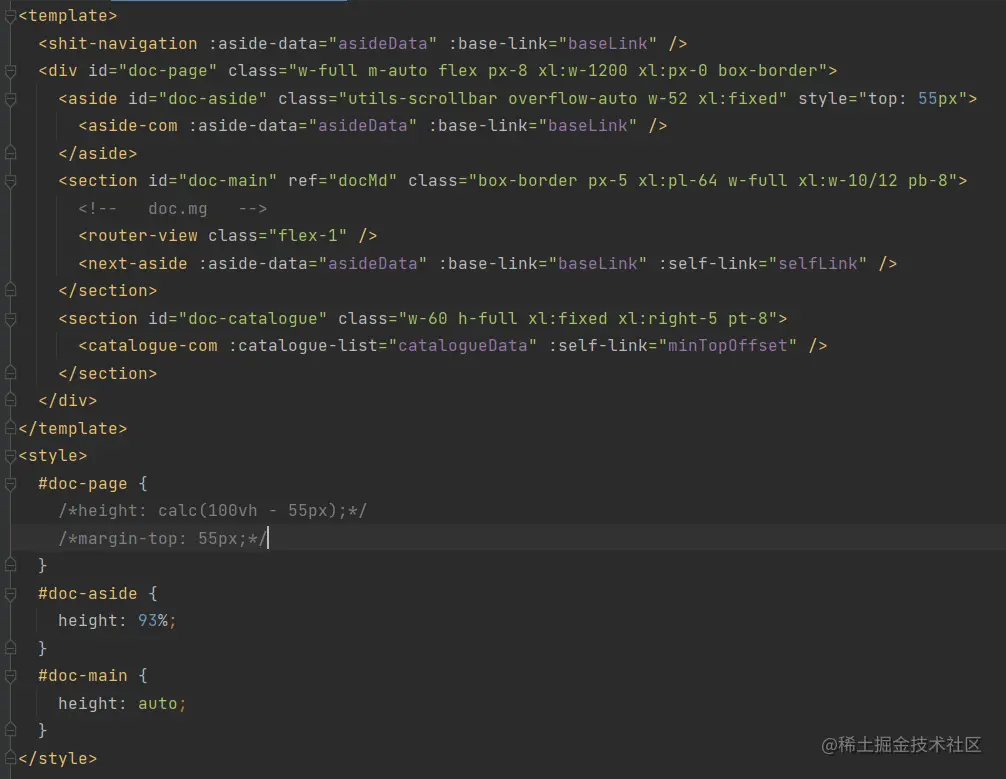Image resolution: width=1006 pixels, height=779 pixels.
Task: Click the #doc-aside selector
Action: [88, 594]
